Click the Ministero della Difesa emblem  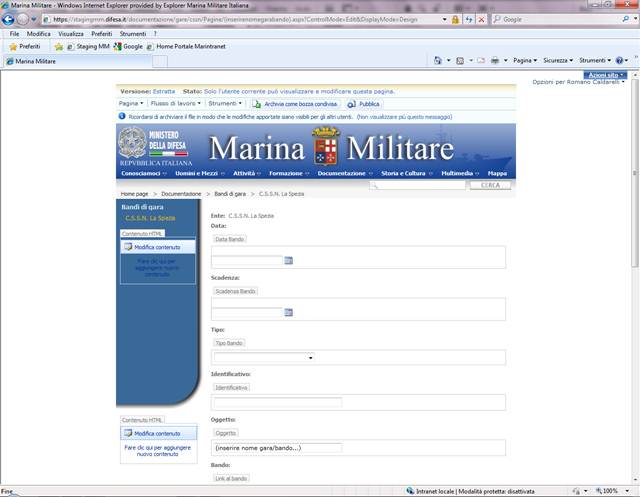132,142
